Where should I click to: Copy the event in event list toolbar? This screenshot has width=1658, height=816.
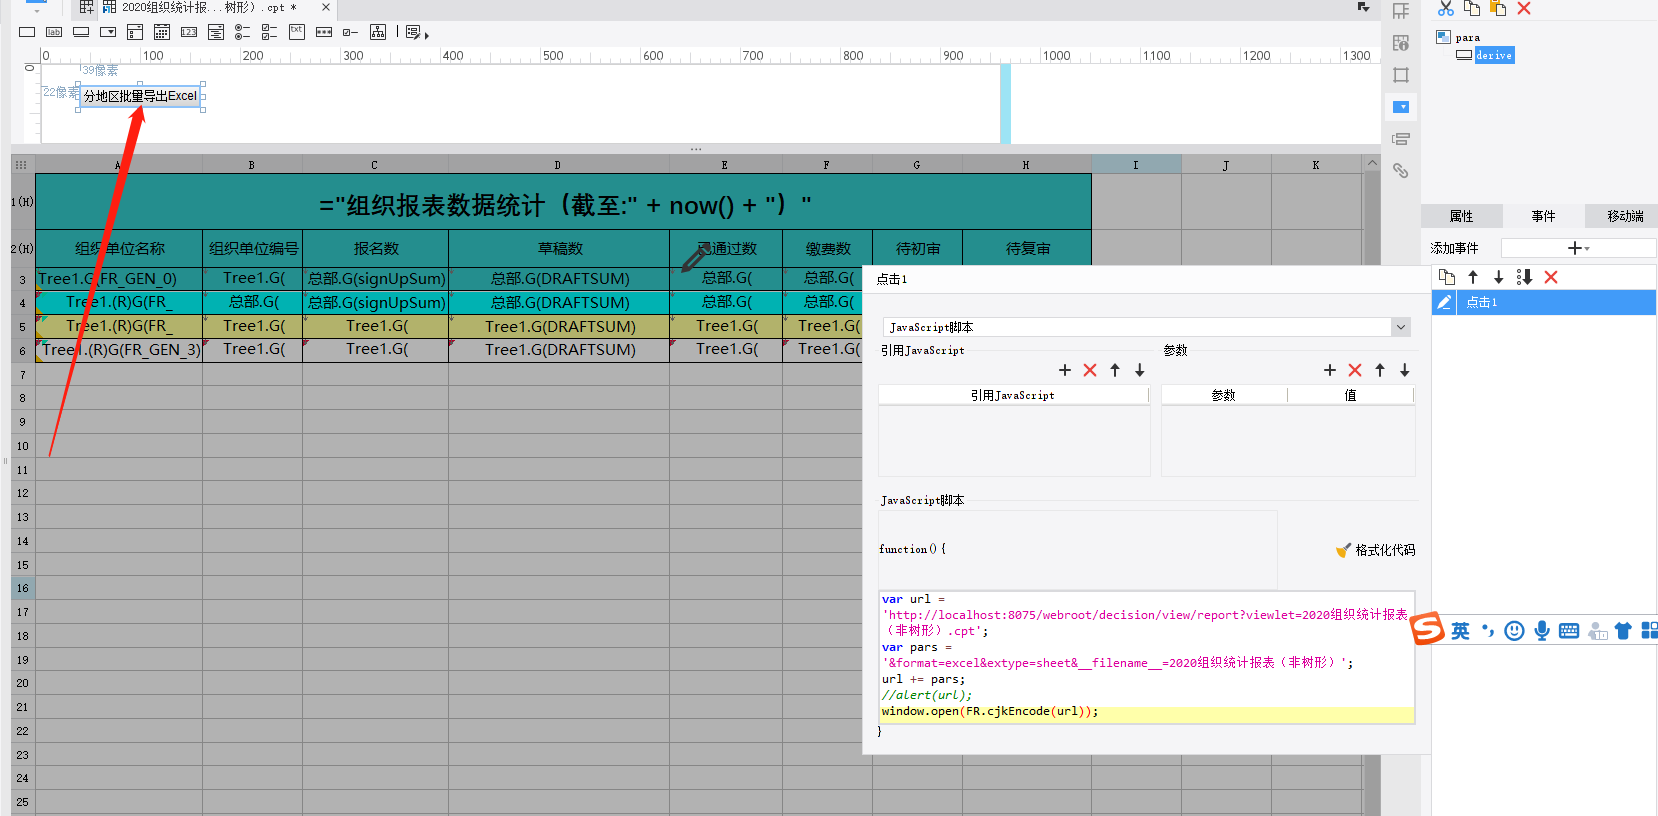1447,277
